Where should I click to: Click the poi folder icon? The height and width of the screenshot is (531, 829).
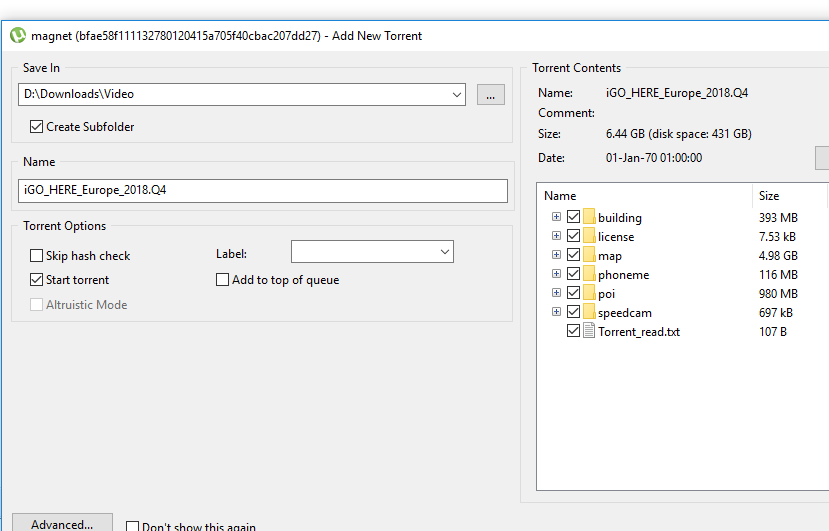589,293
